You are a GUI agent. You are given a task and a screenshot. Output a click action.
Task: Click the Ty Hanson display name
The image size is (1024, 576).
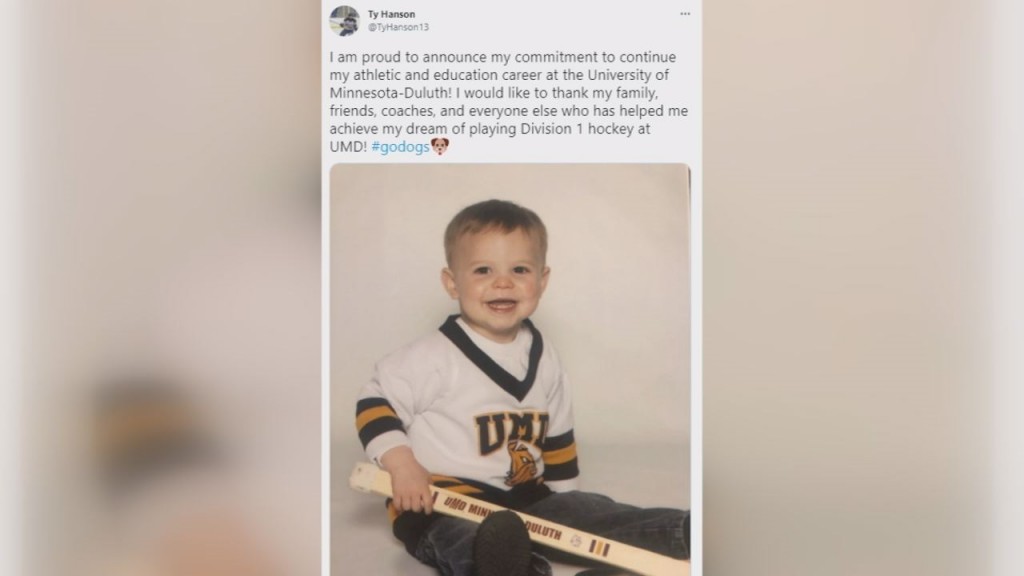coord(391,14)
